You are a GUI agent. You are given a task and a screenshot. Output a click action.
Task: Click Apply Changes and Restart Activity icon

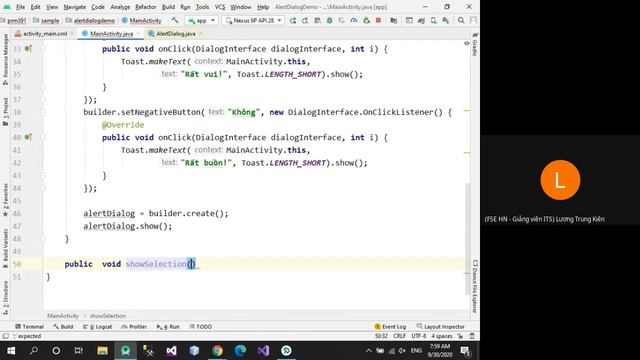305,20
